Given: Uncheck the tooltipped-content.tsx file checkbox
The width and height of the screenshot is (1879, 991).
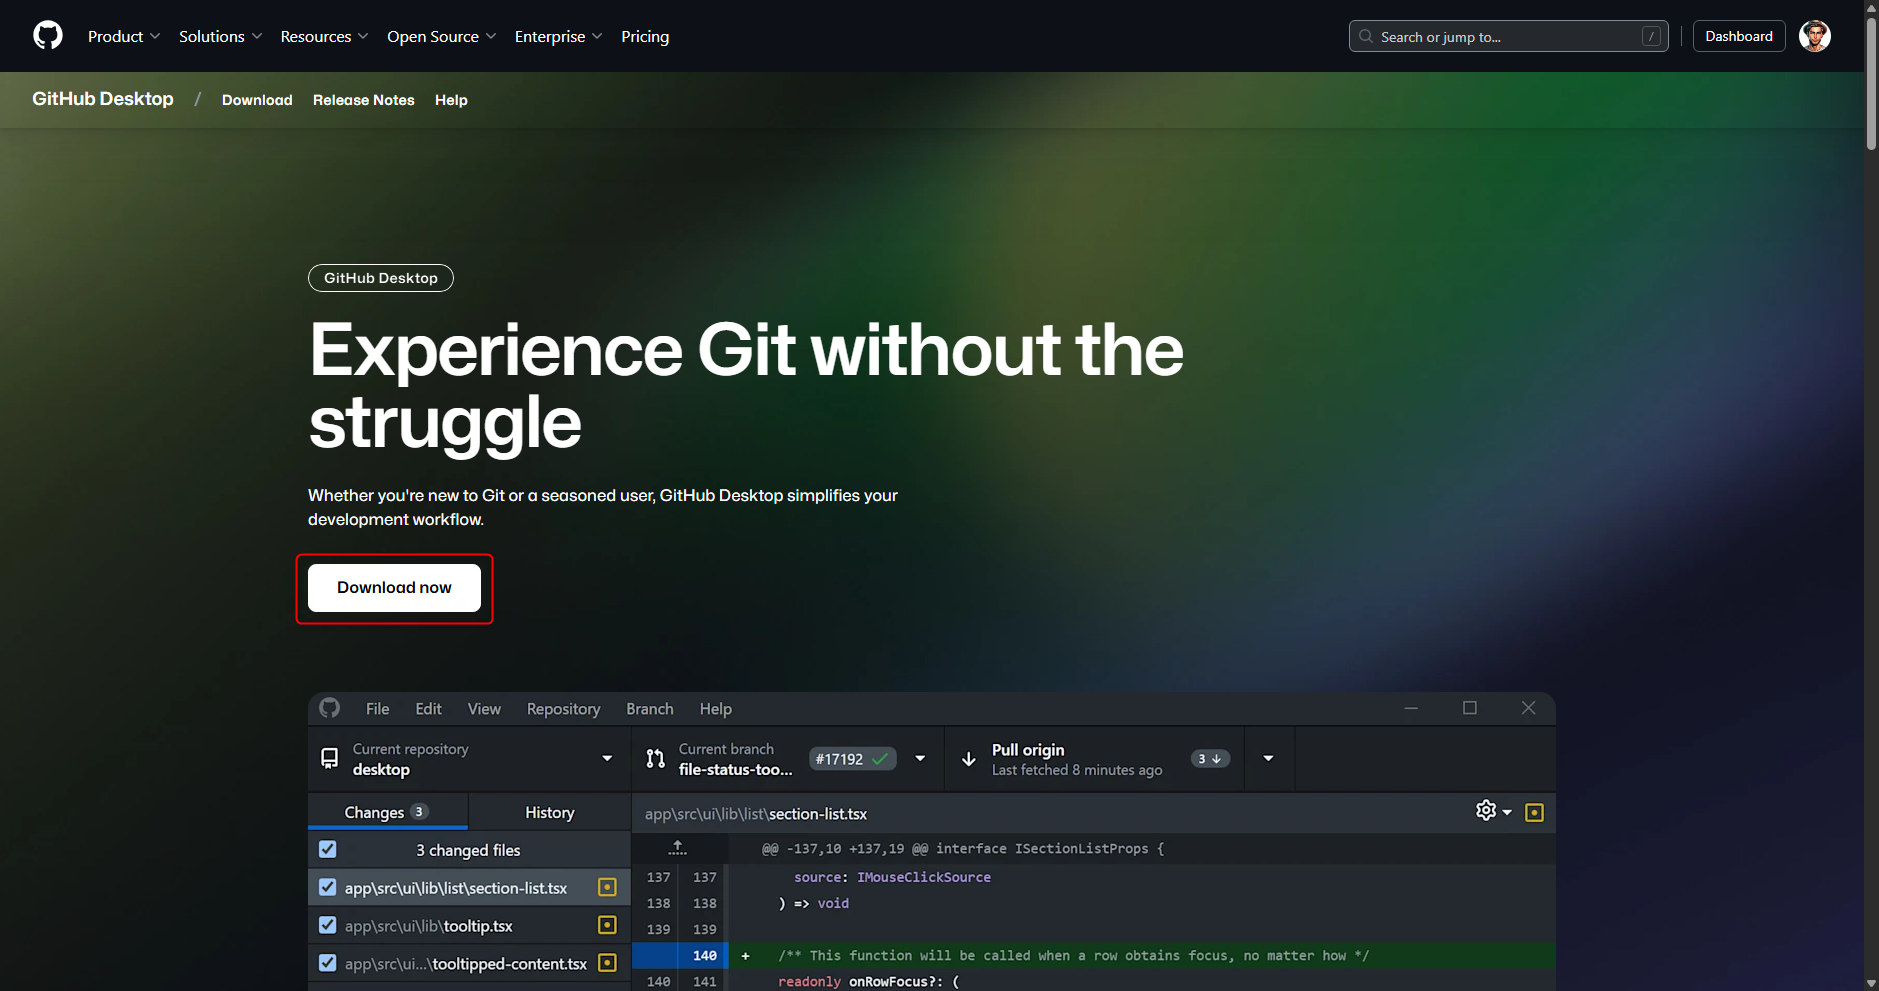Looking at the screenshot, I should [328, 963].
